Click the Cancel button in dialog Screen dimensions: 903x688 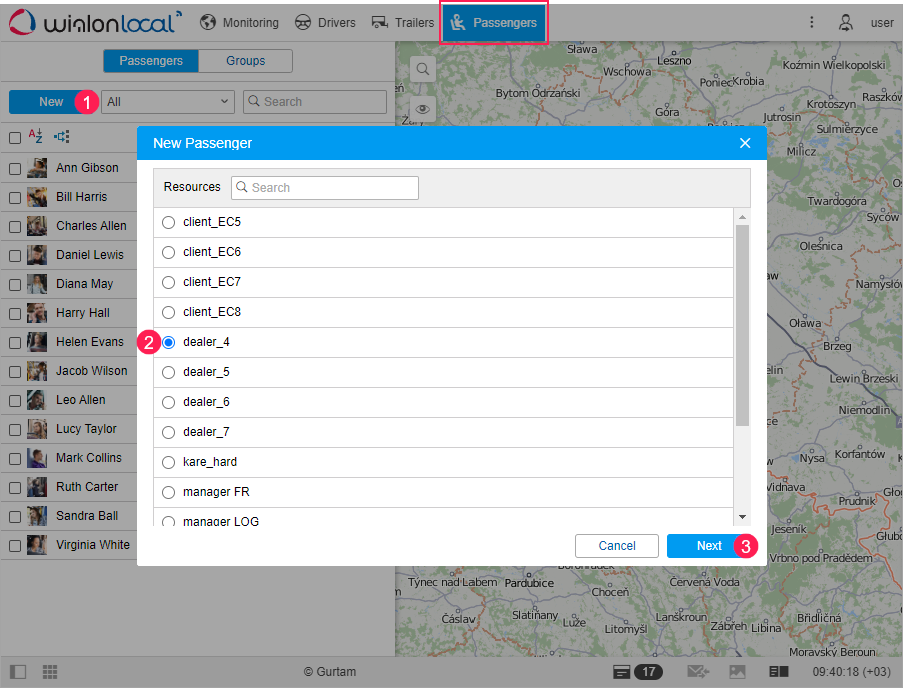click(x=617, y=546)
